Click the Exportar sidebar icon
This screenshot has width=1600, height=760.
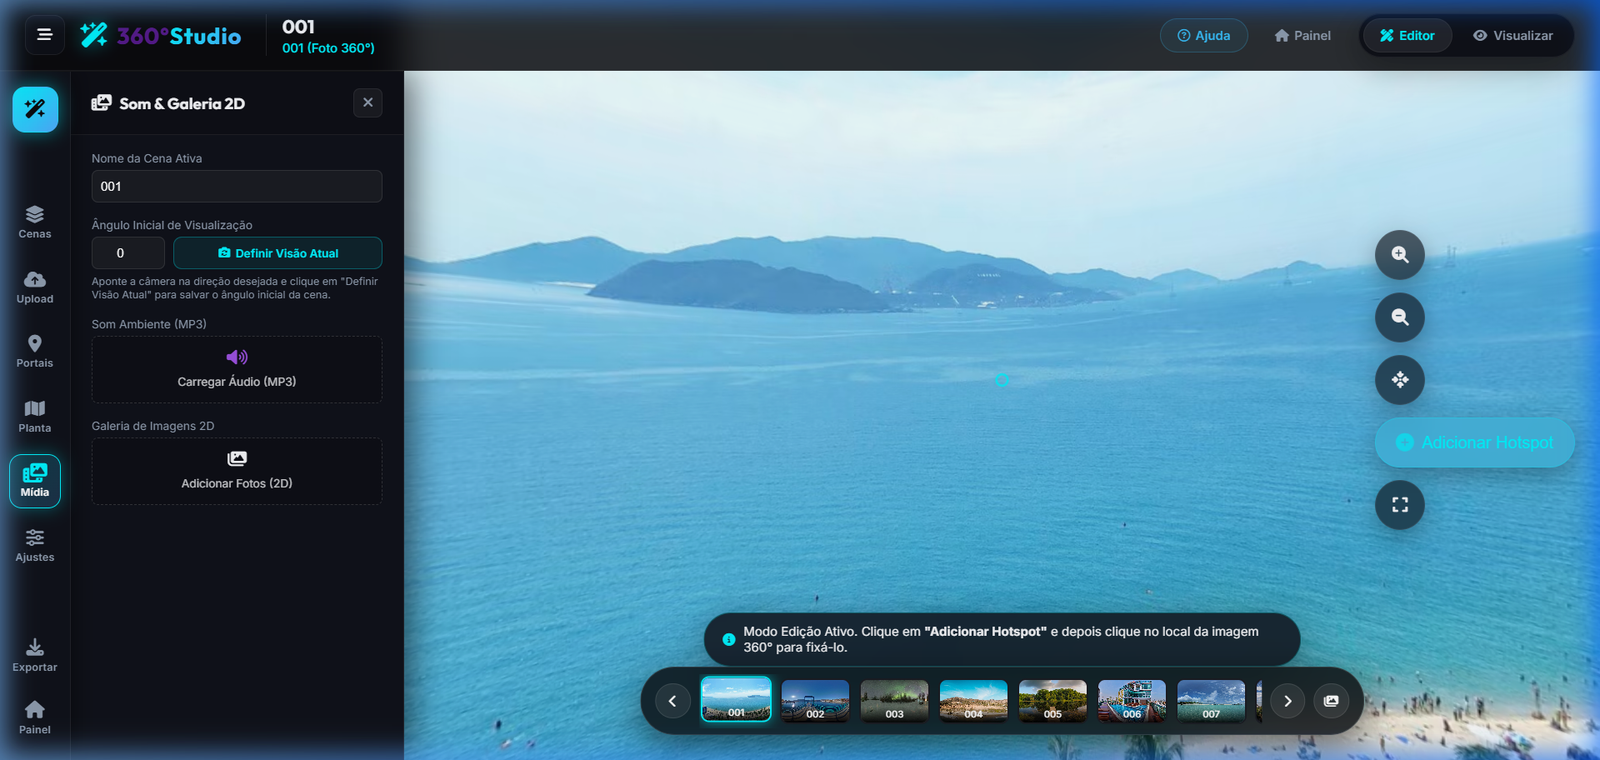point(35,655)
